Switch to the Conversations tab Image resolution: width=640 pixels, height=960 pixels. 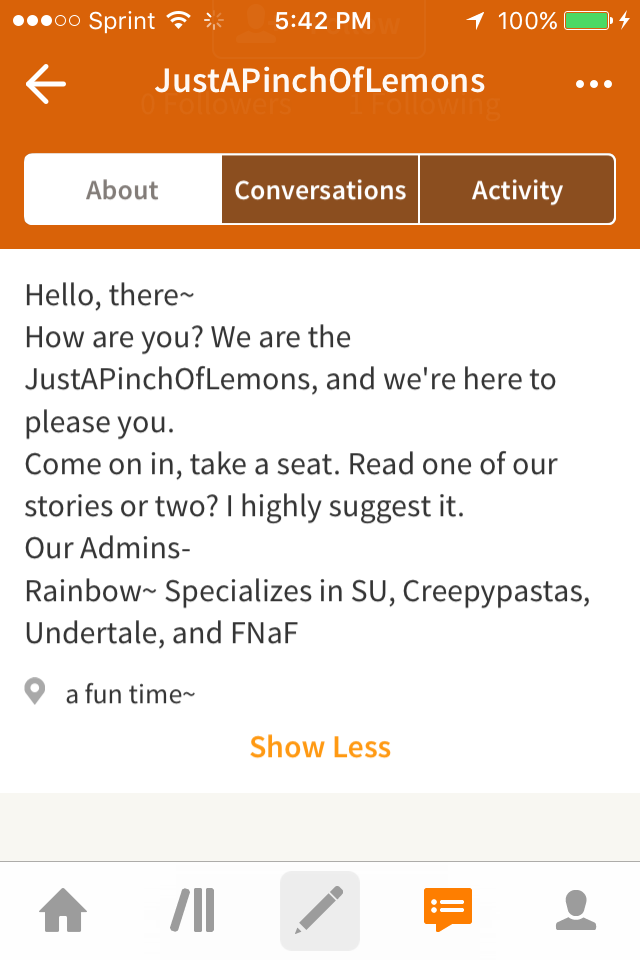(x=320, y=190)
